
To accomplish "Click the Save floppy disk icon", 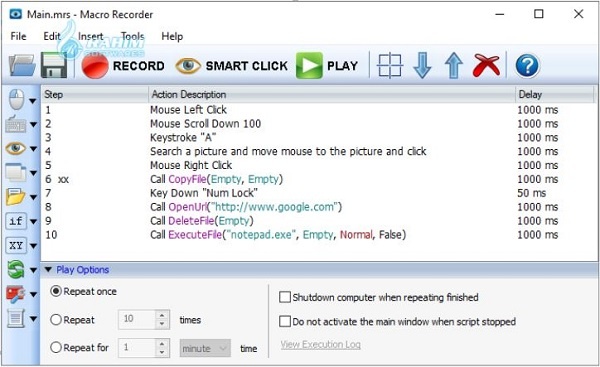I will [54, 65].
